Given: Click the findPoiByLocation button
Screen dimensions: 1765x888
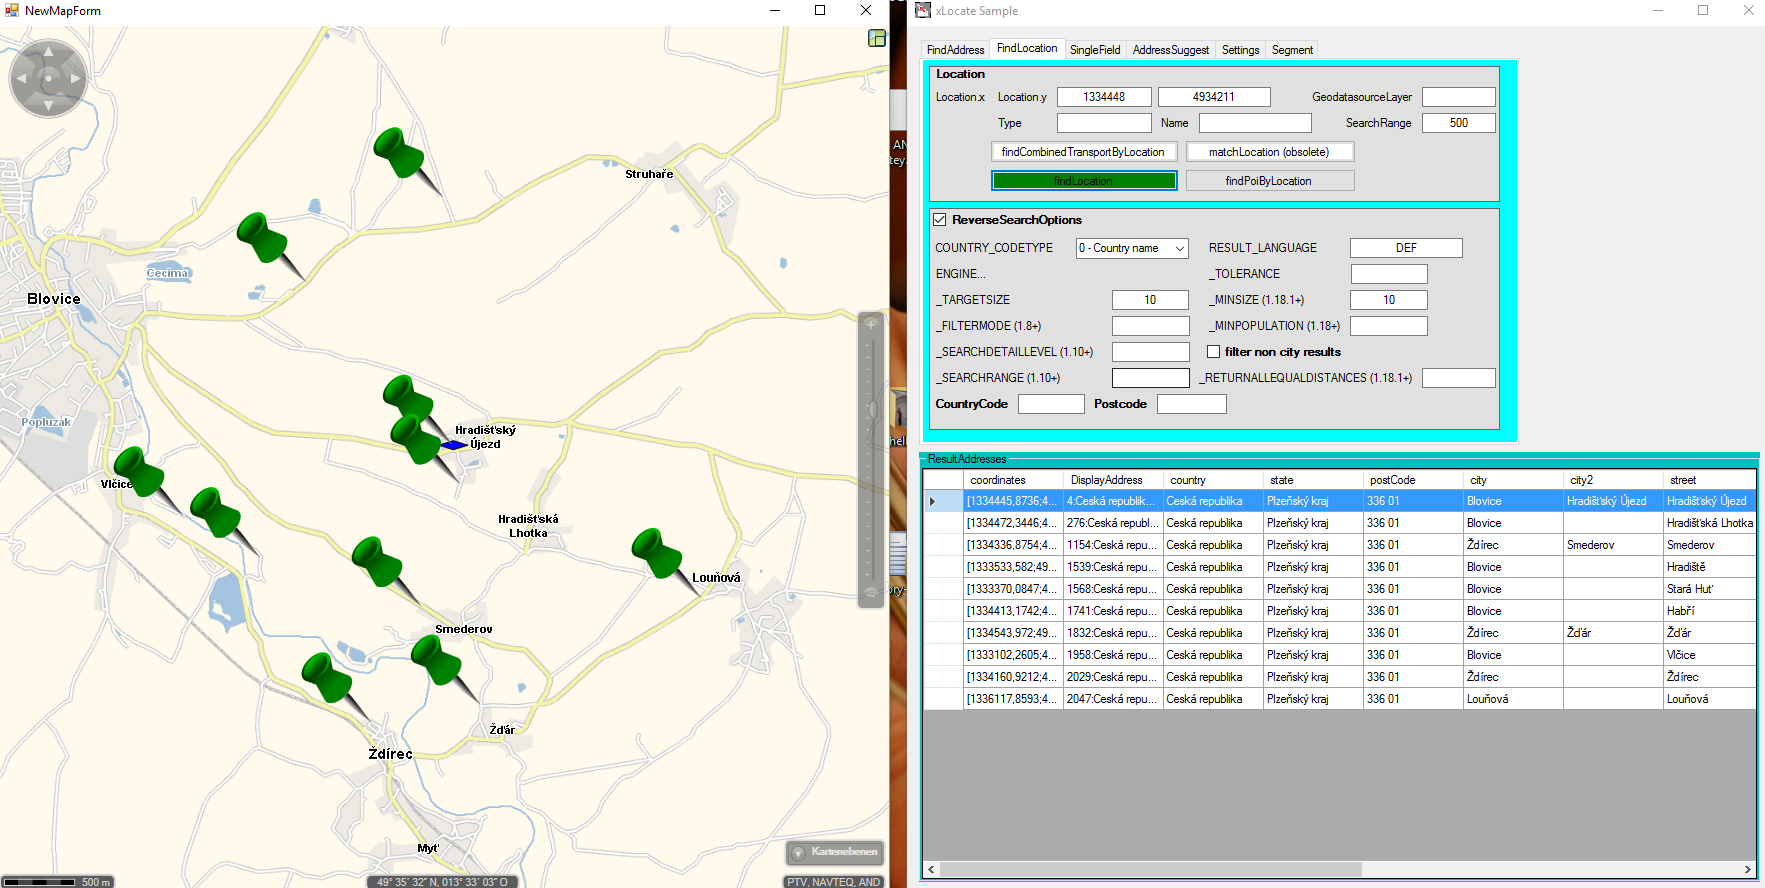Looking at the screenshot, I should click(x=1269, y=181).
